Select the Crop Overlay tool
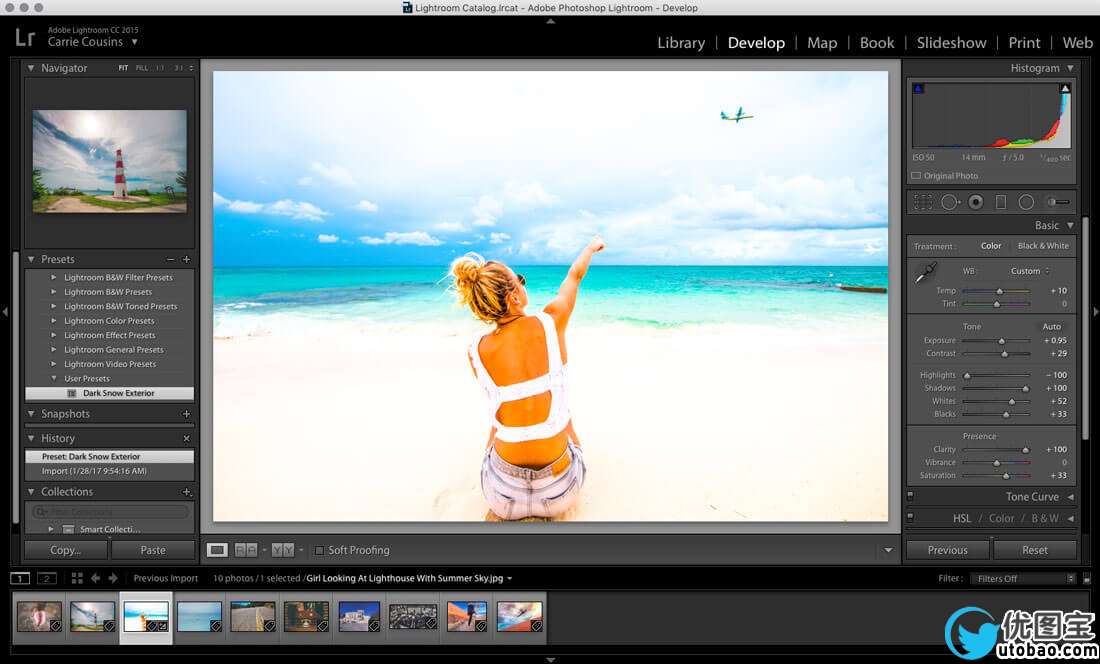 (x=923, y=202)
